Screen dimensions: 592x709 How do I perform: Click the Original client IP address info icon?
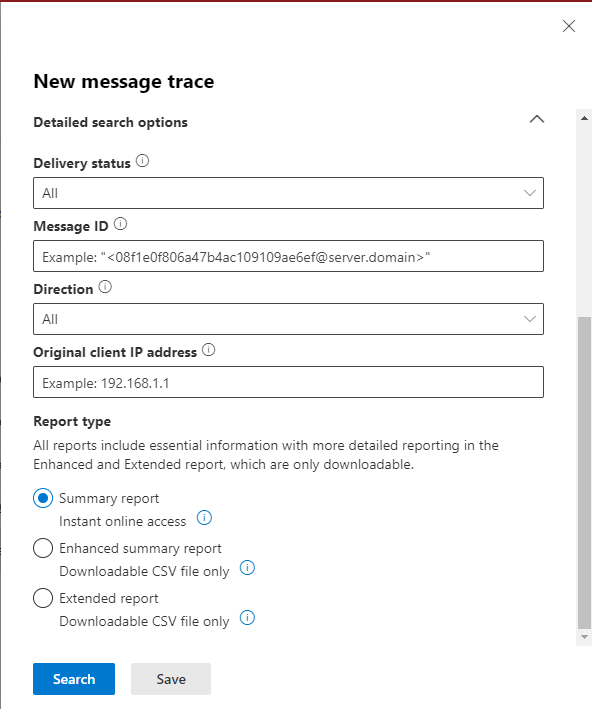tap(208, 350)
